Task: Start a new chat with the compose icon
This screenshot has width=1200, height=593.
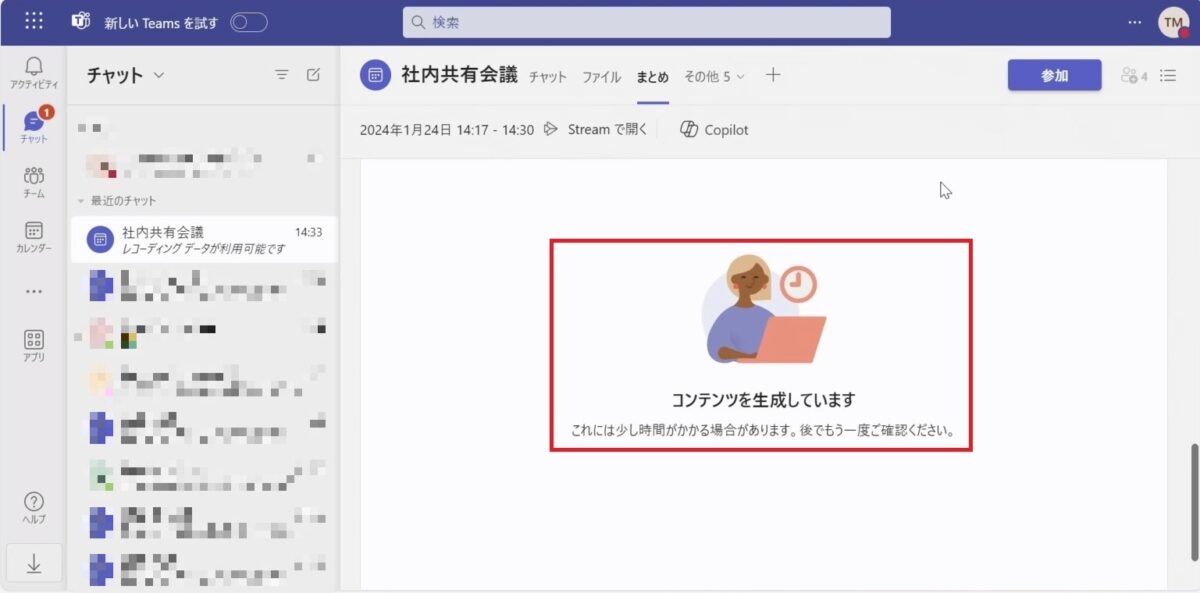Action: (311, 74)
